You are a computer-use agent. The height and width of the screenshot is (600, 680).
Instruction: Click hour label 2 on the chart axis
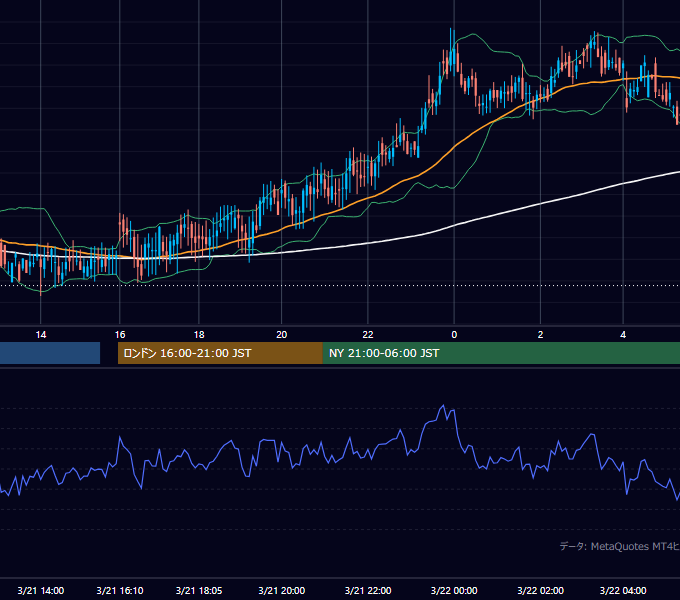pyautogui.click(x=540, y=335)
